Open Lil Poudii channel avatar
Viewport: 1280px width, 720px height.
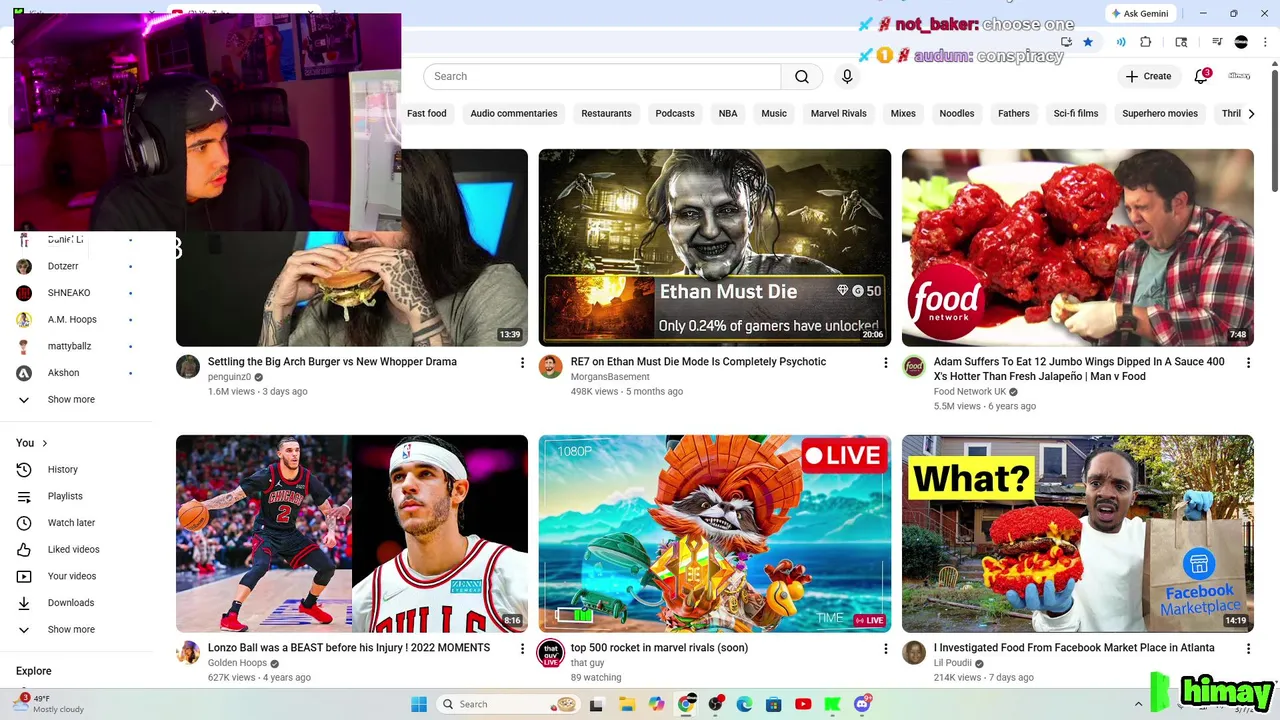(914, 653)
